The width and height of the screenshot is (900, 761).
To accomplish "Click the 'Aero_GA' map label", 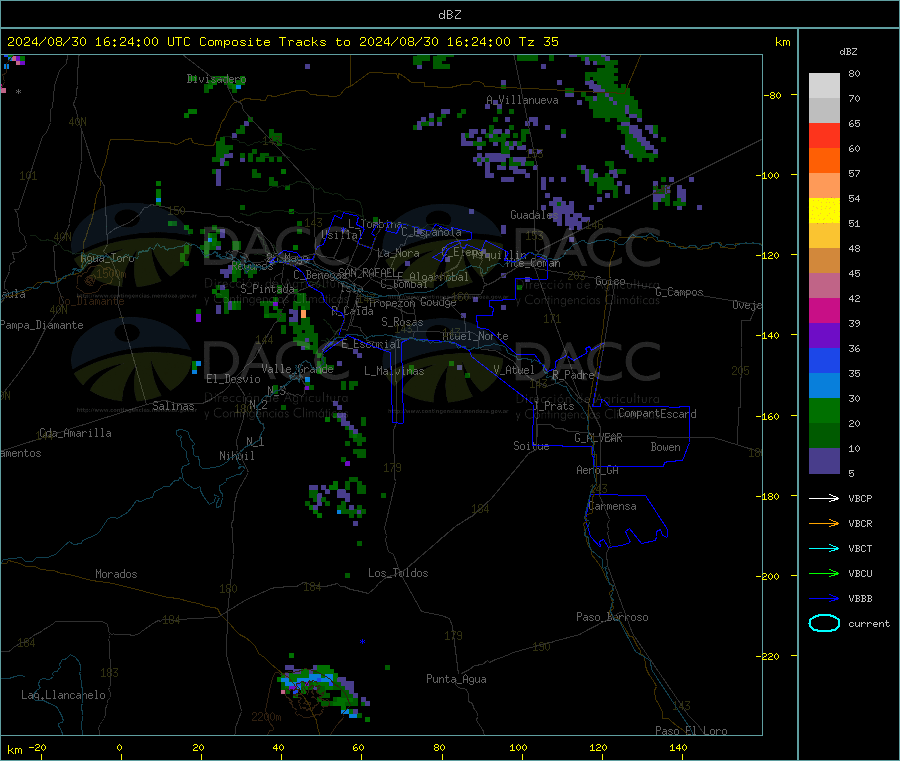I will (x=597, y=470).
